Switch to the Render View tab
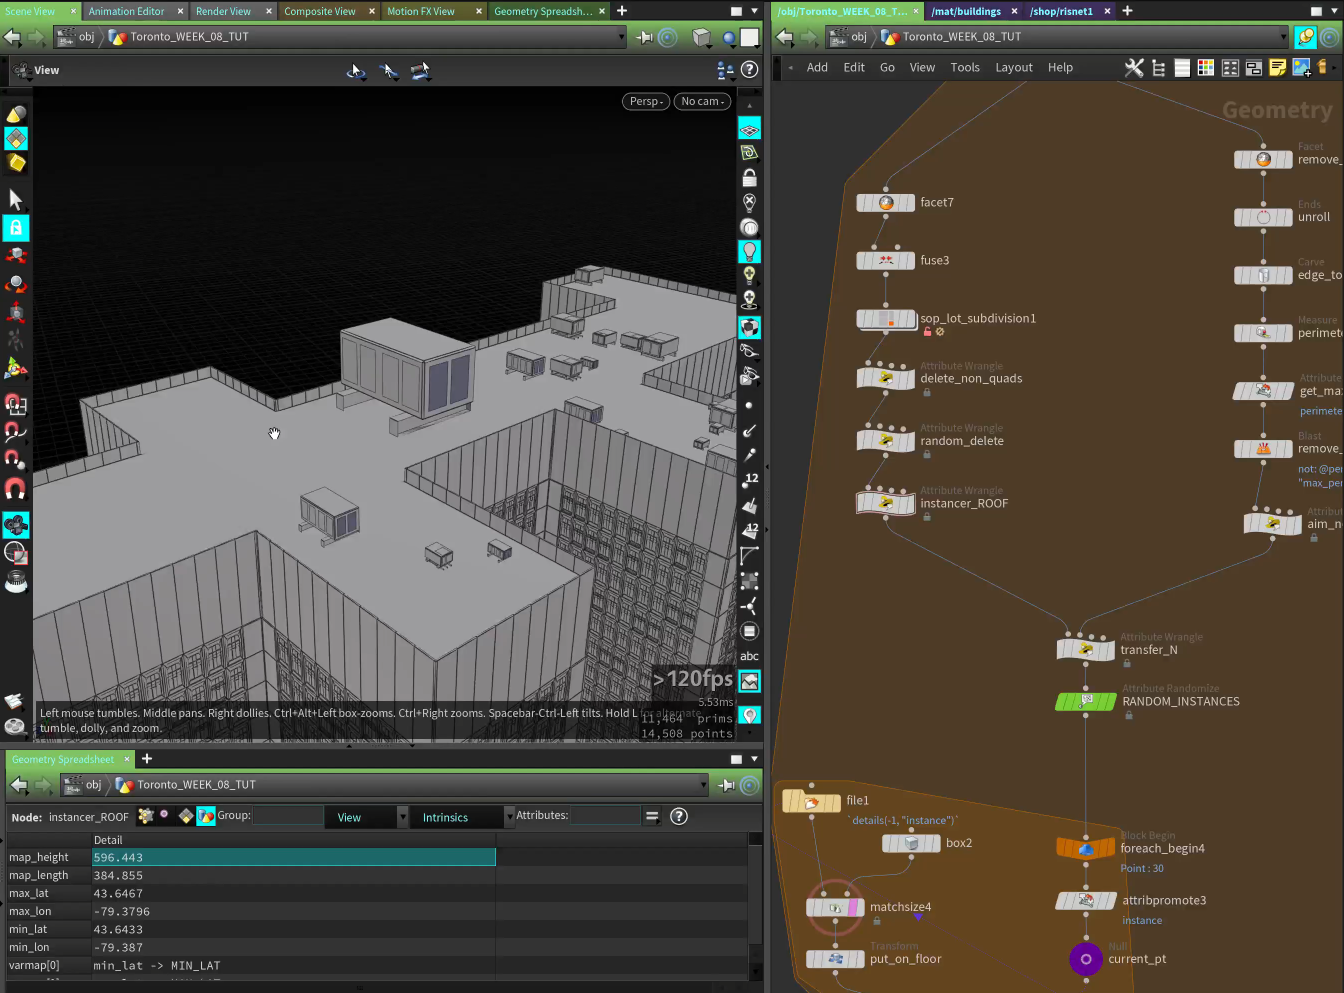Screen dimensions: 1344x993 (222, 11)
